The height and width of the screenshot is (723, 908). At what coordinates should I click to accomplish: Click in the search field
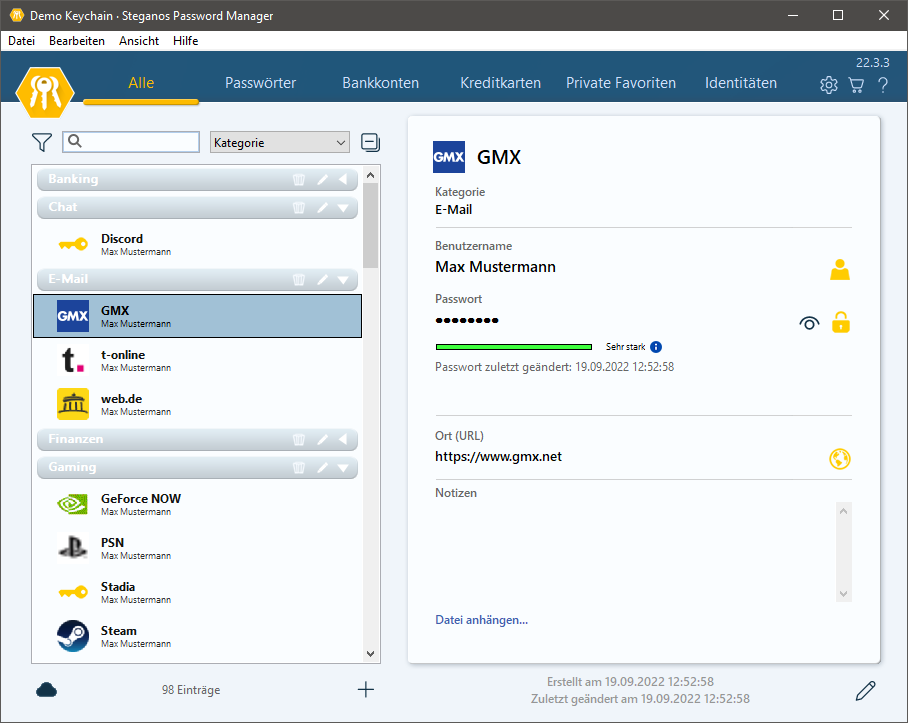click(131, 142)
